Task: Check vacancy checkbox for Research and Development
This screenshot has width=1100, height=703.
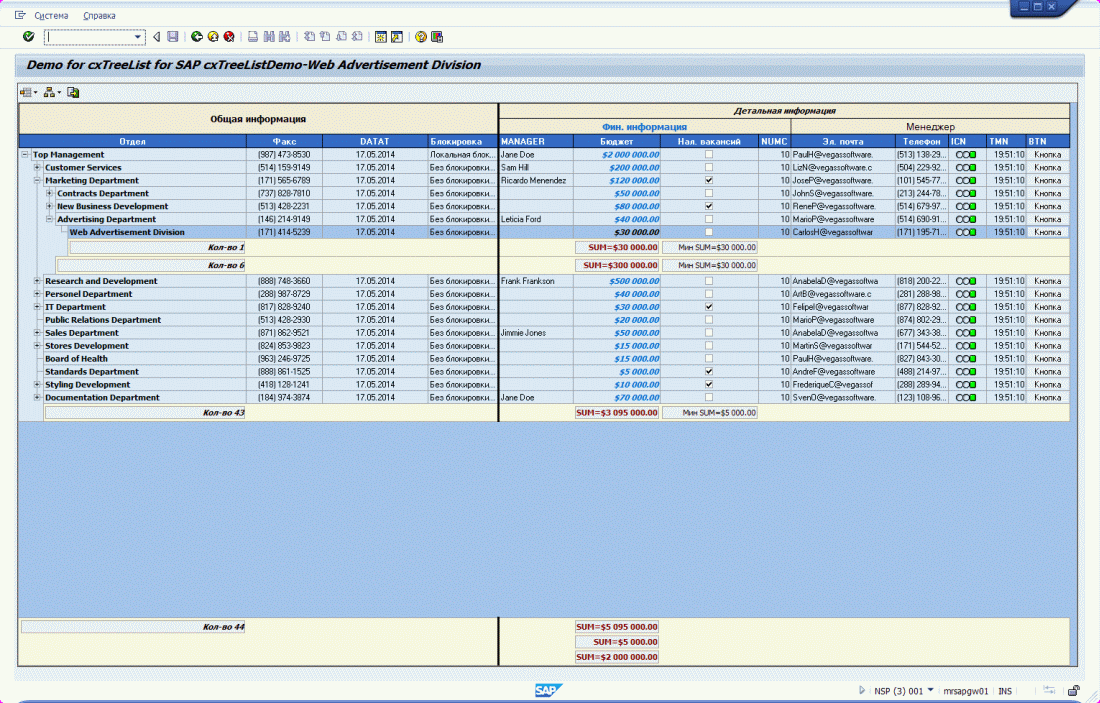Action: pos(709,281)
